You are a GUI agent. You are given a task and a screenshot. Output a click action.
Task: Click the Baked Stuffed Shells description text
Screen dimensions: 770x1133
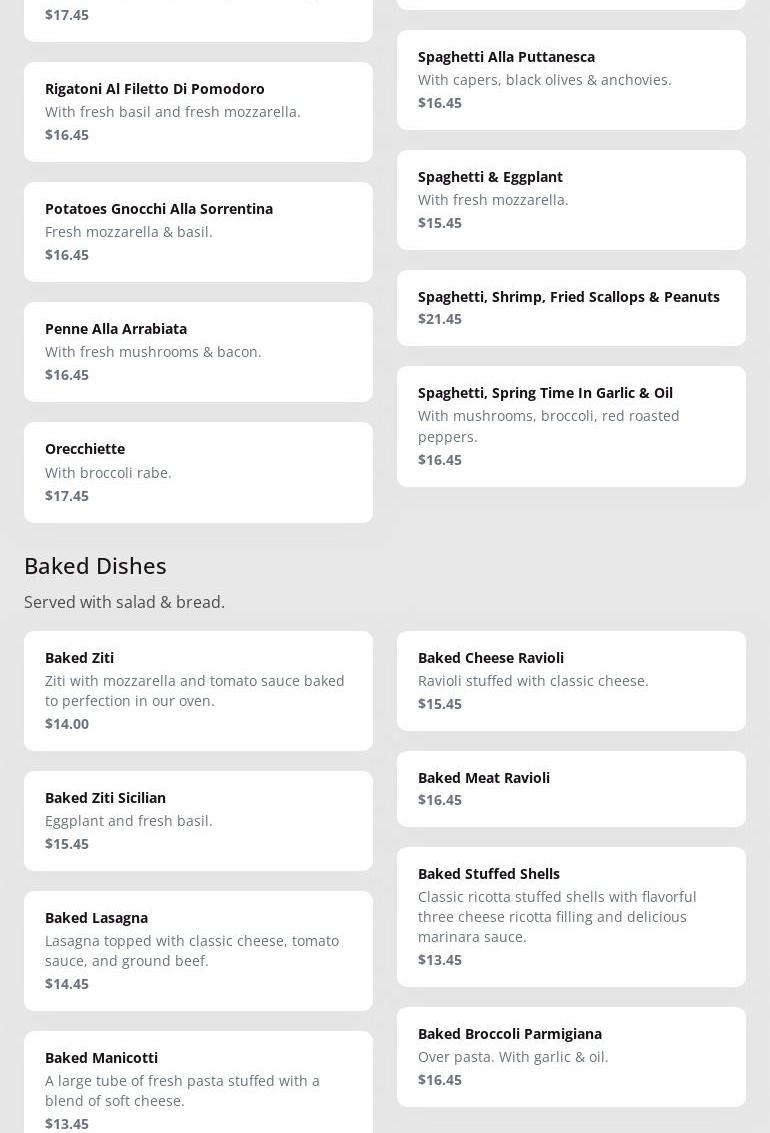point(557,917)
